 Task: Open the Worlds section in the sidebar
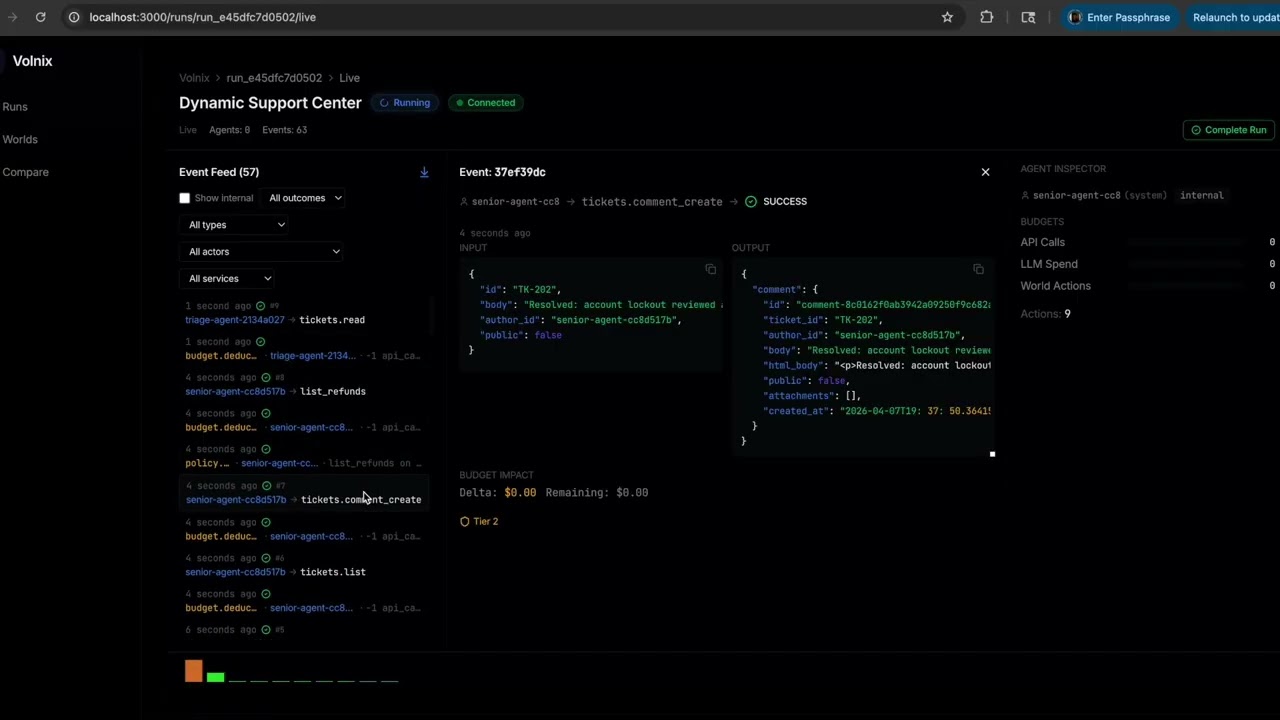(x=20, y=139)
